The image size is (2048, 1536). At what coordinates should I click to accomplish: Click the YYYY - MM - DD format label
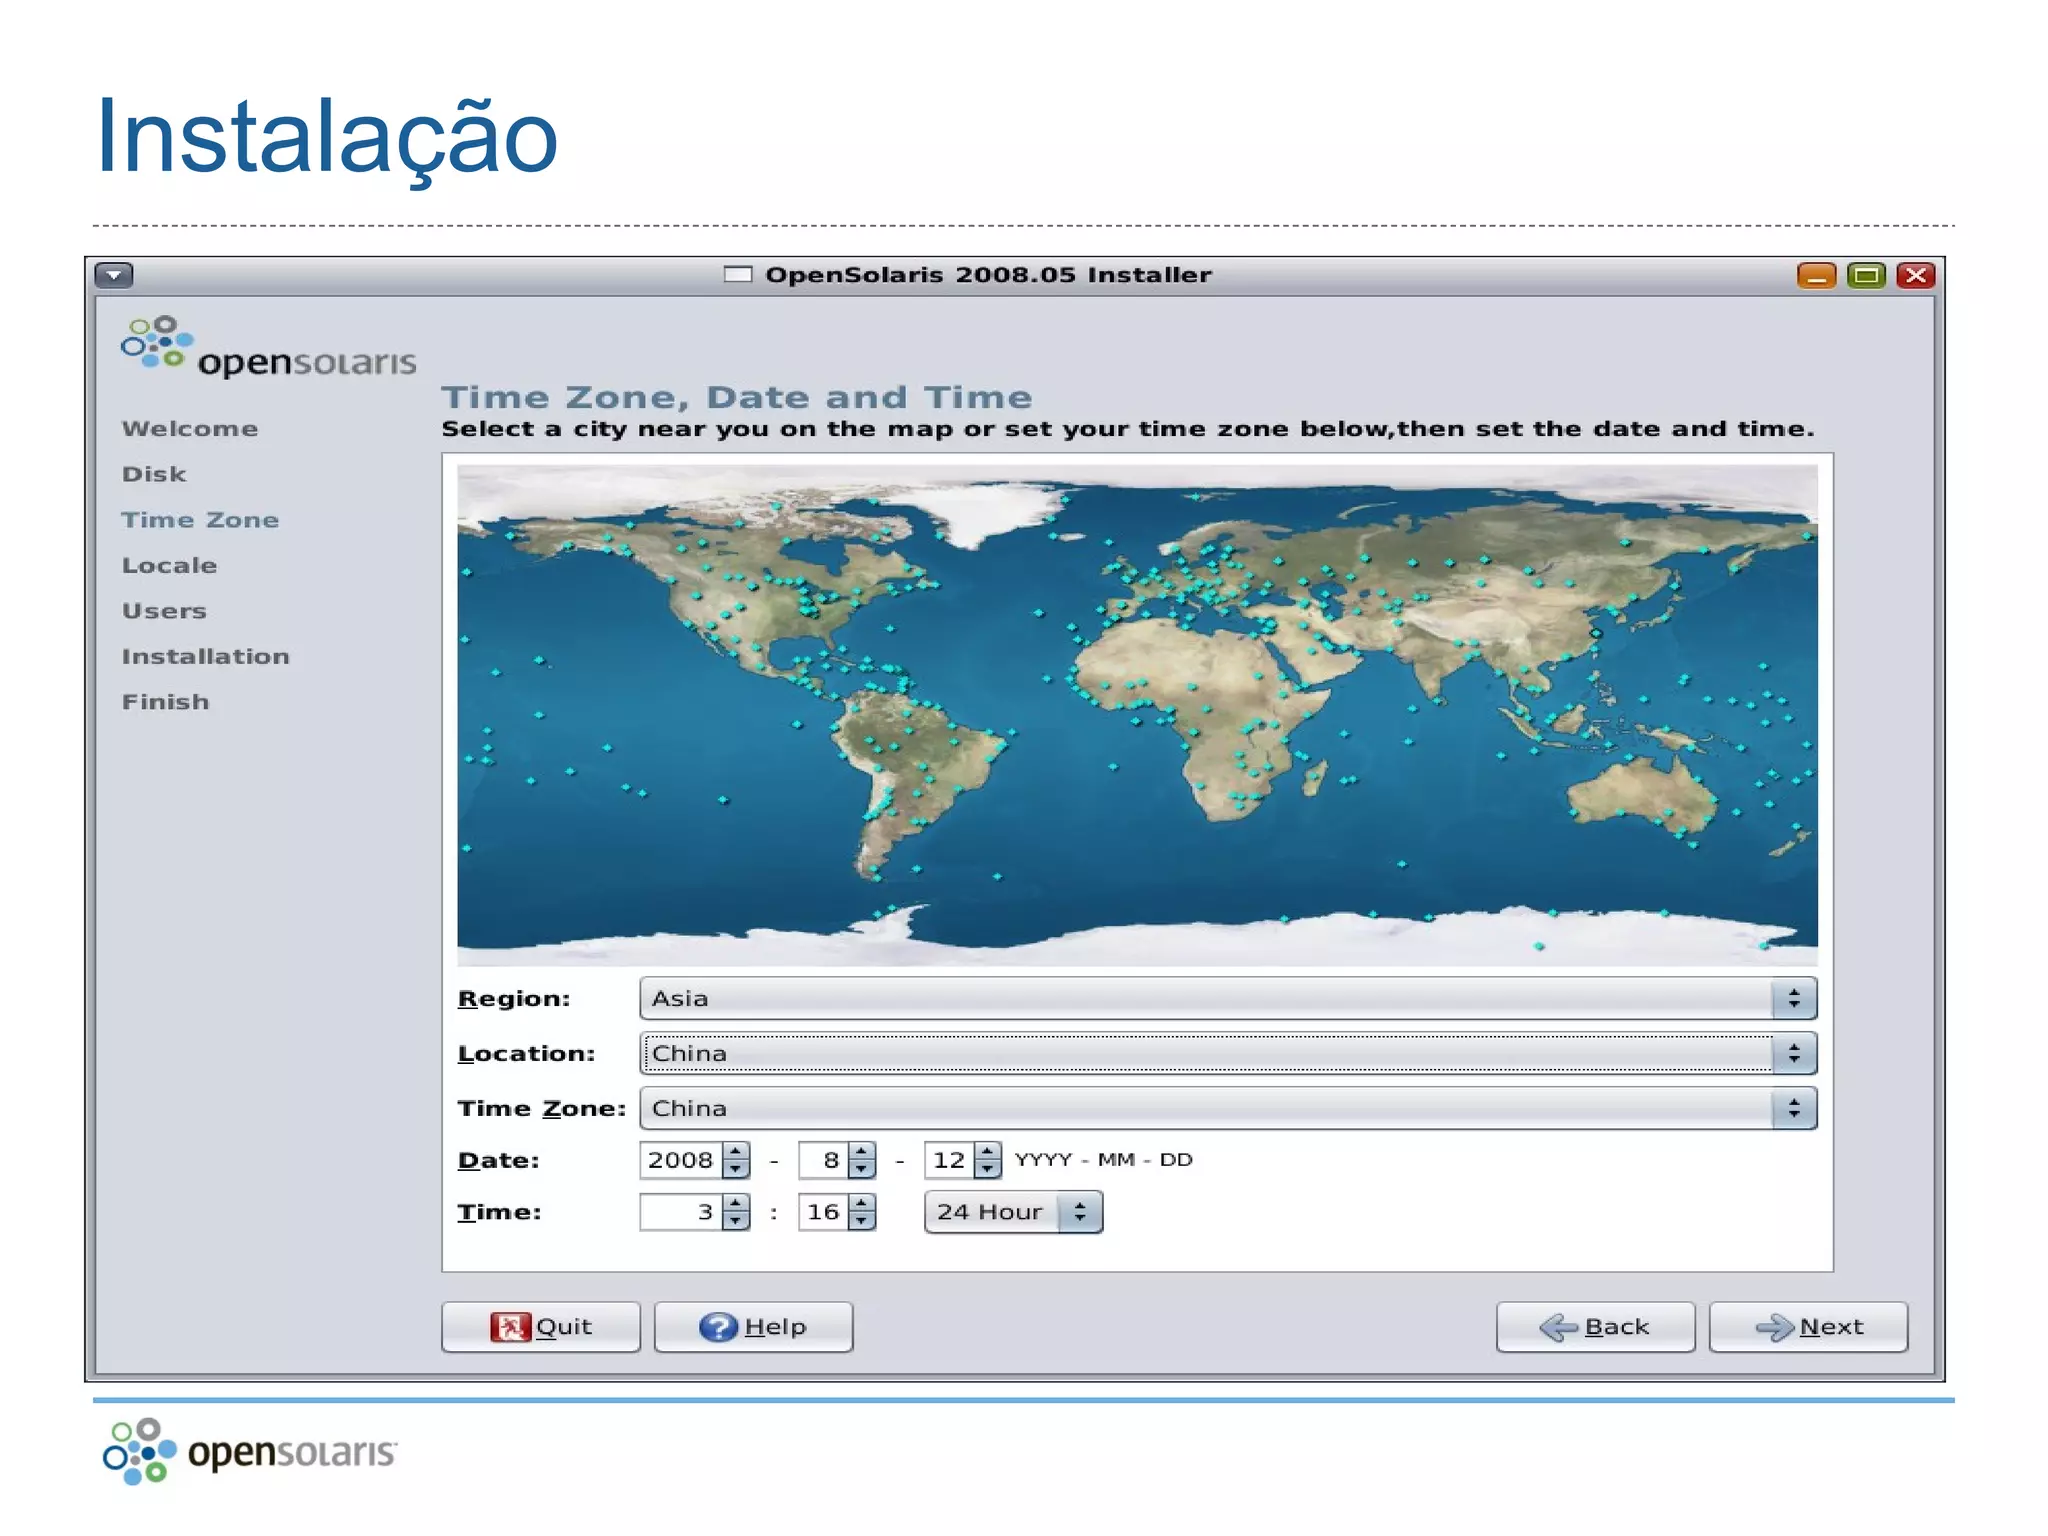pyautogui.click(x=1103, y=1160)
